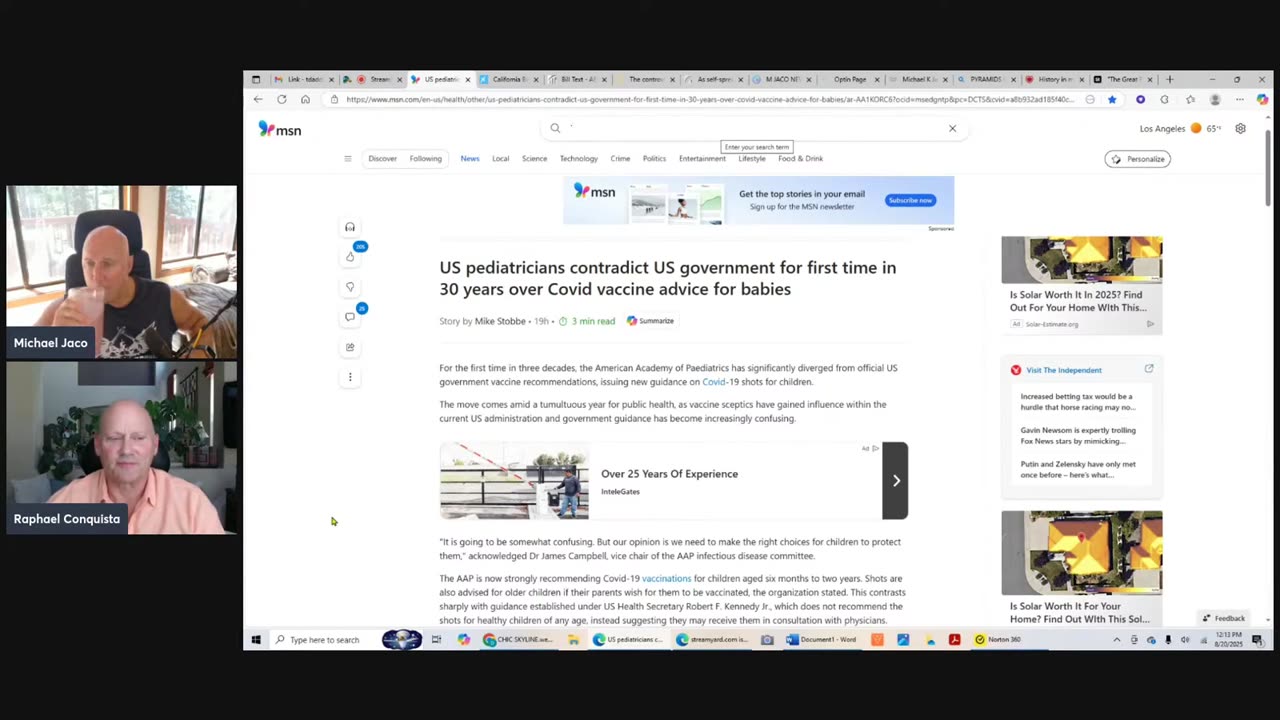Click the Personalize button

coord(1138,159)
